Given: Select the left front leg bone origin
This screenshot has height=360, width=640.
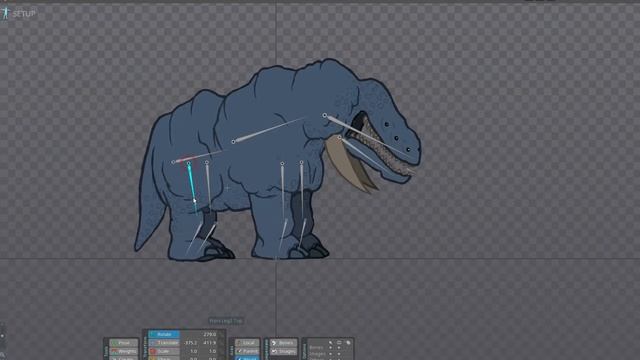Looking at the screenshot, I should point(282,164).
